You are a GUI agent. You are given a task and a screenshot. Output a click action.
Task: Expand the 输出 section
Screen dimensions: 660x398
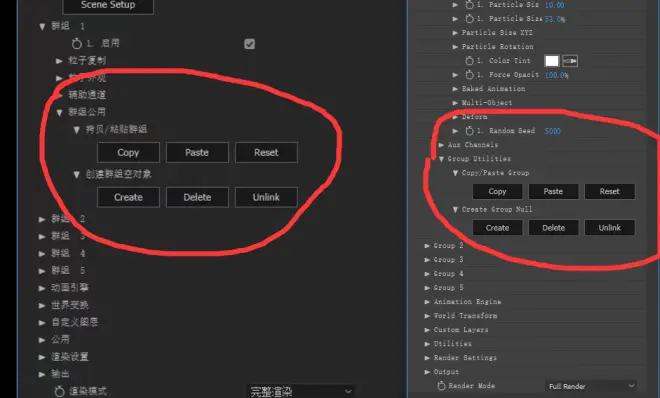(42, 374)
